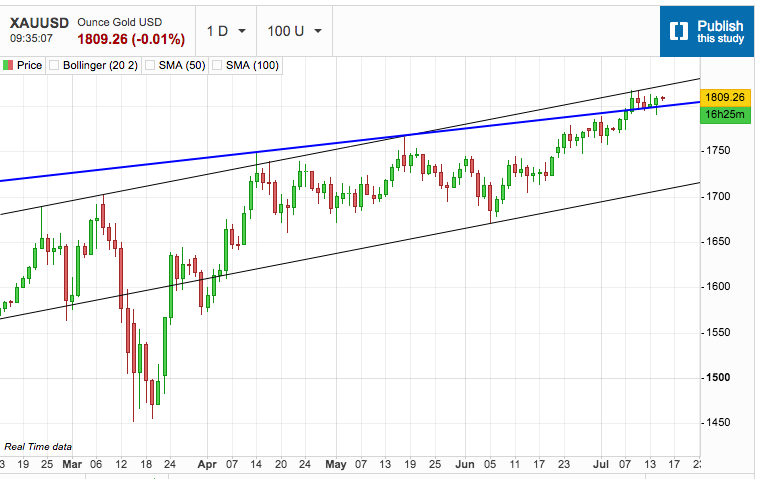This screenshot has width=758, height=479.
Task: Click the 09:35:07 timestamp
Action: [31, 38]
